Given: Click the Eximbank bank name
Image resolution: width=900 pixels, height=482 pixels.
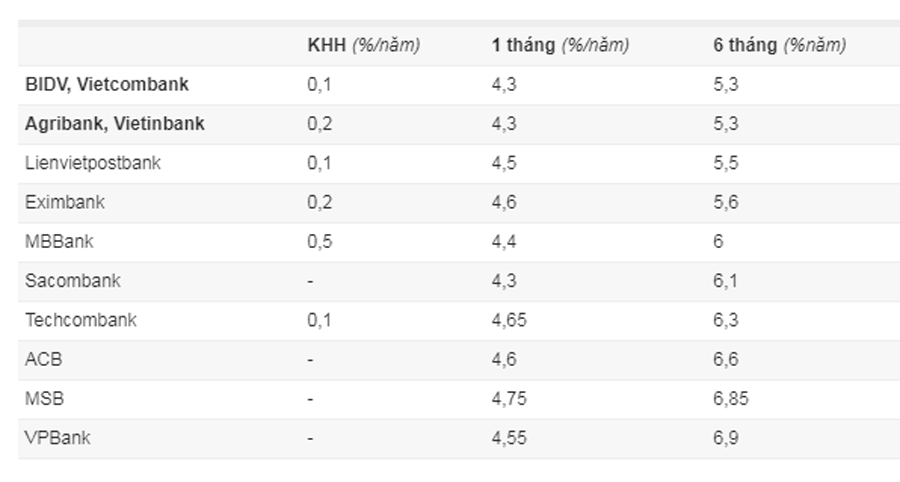Looking at the screenshot, I should (65, 202).
